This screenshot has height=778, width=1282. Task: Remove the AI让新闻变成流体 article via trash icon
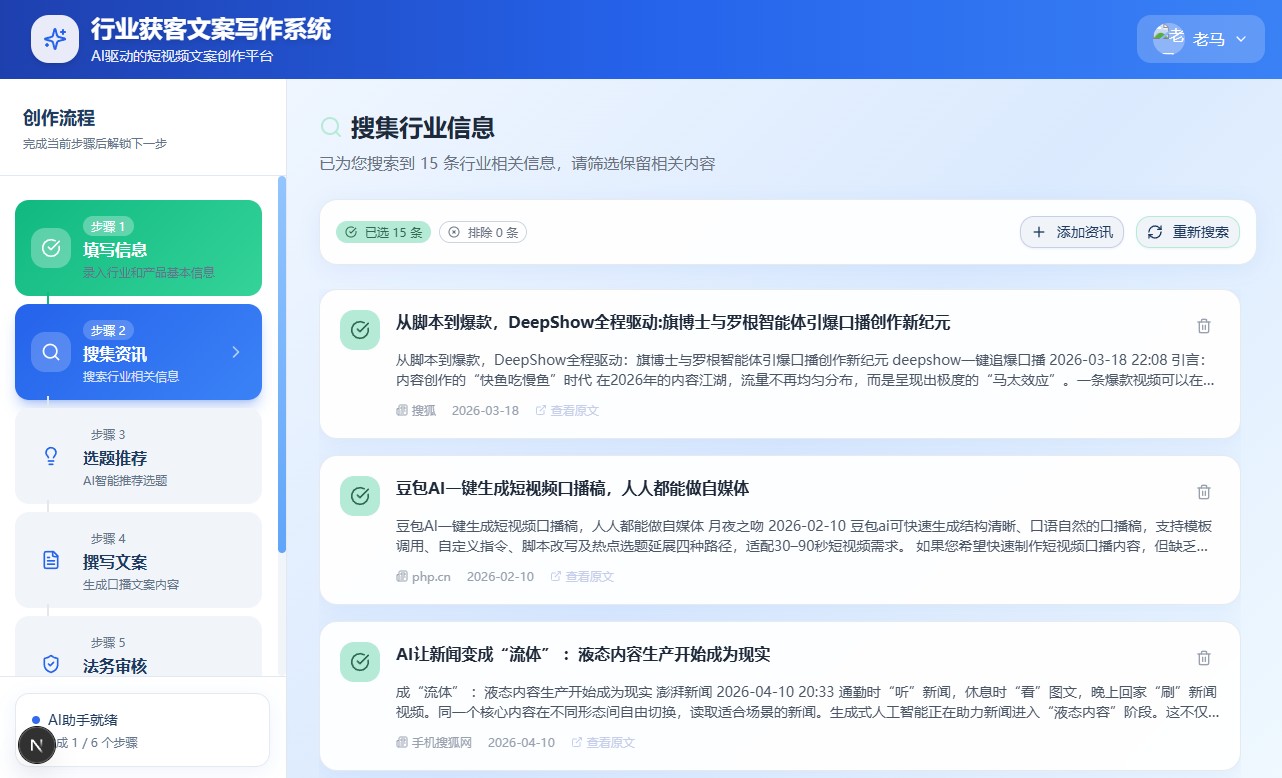click(1204, 658)
